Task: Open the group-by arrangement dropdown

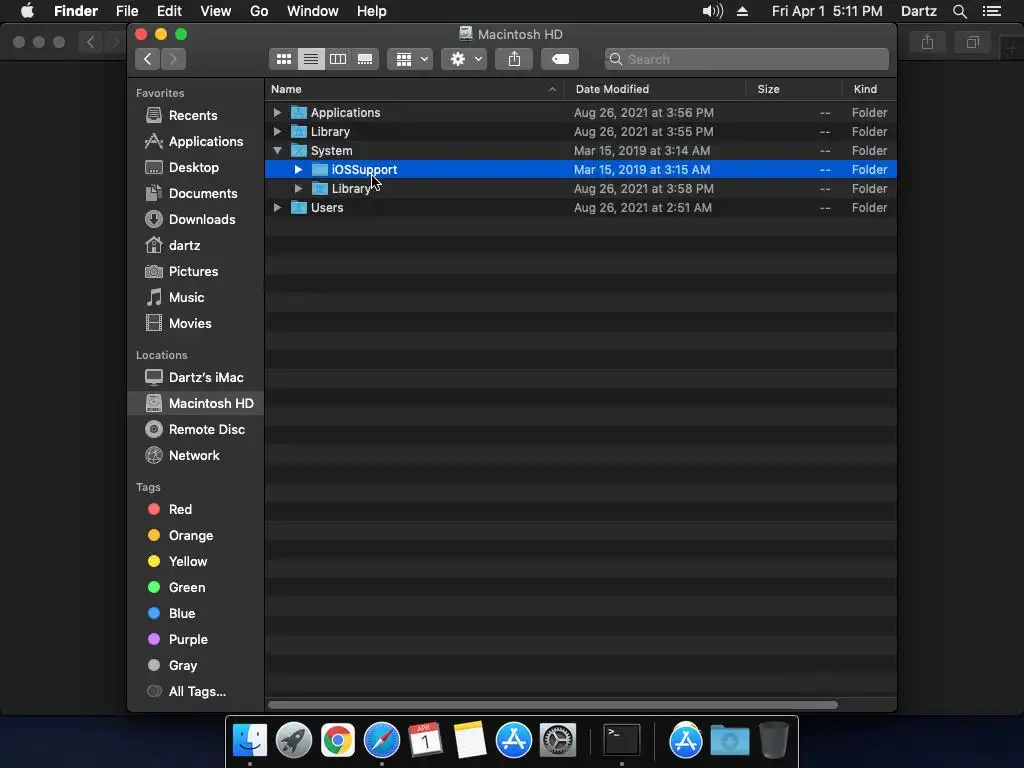Action: pos(411,59)
